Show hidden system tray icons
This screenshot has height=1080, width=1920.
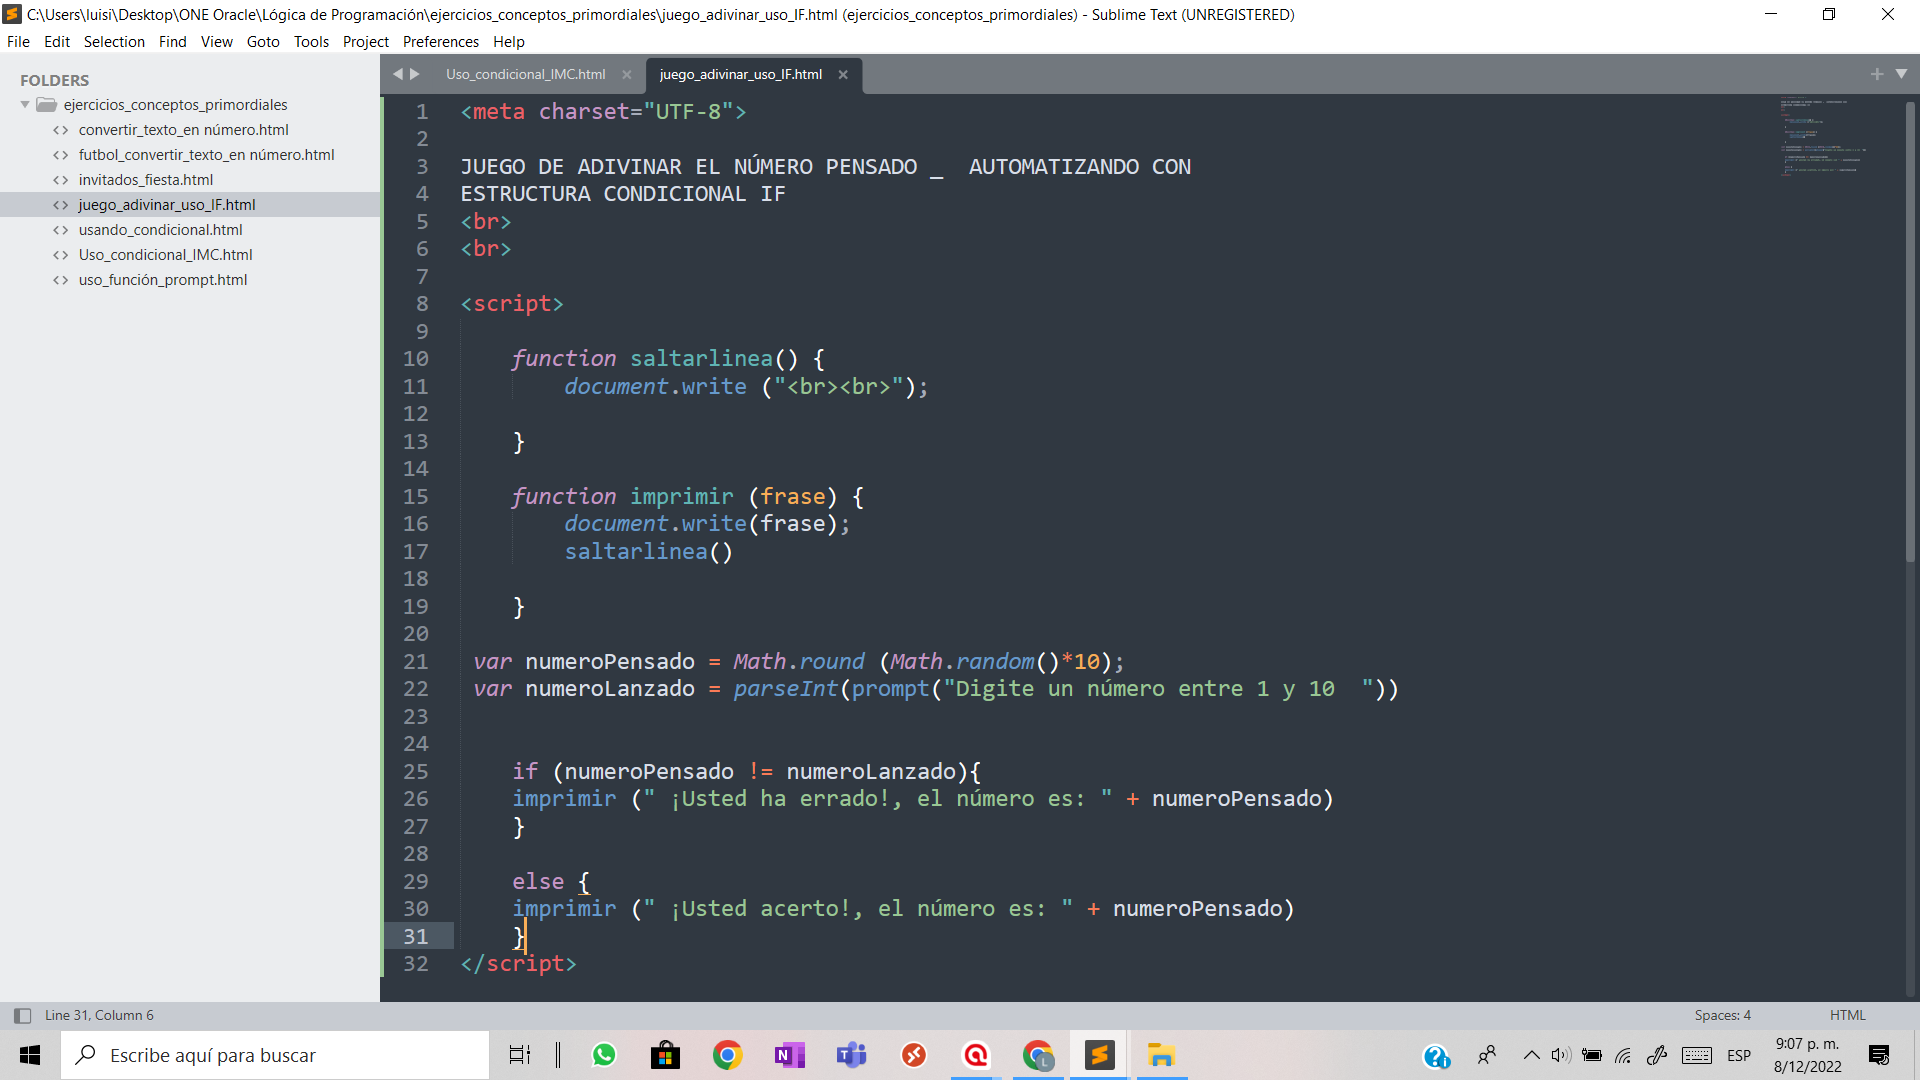pos(1531,1055)
